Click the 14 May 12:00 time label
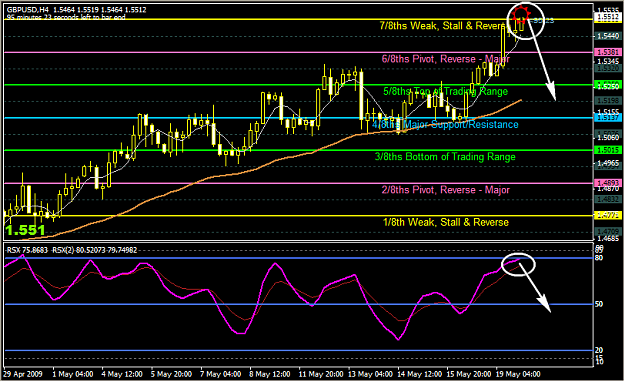The width and height of the screenshot is (625, 382). tap(420, 374)
